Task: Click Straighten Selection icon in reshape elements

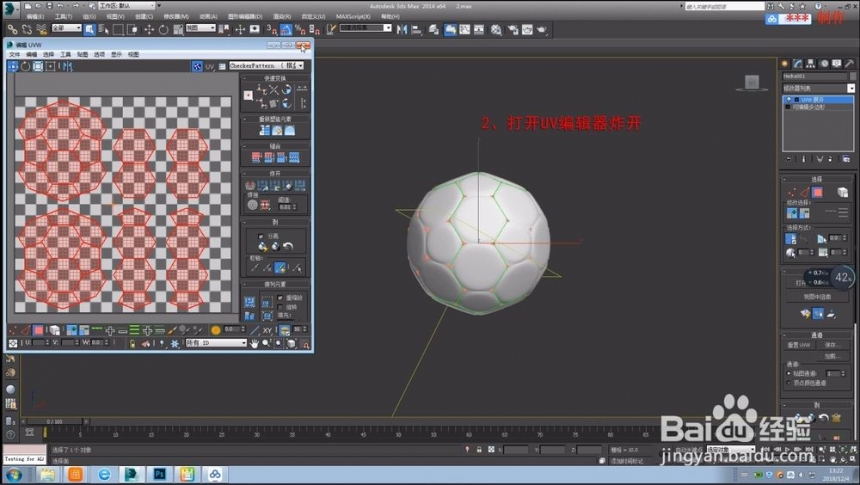Action: tap(265, 131)
